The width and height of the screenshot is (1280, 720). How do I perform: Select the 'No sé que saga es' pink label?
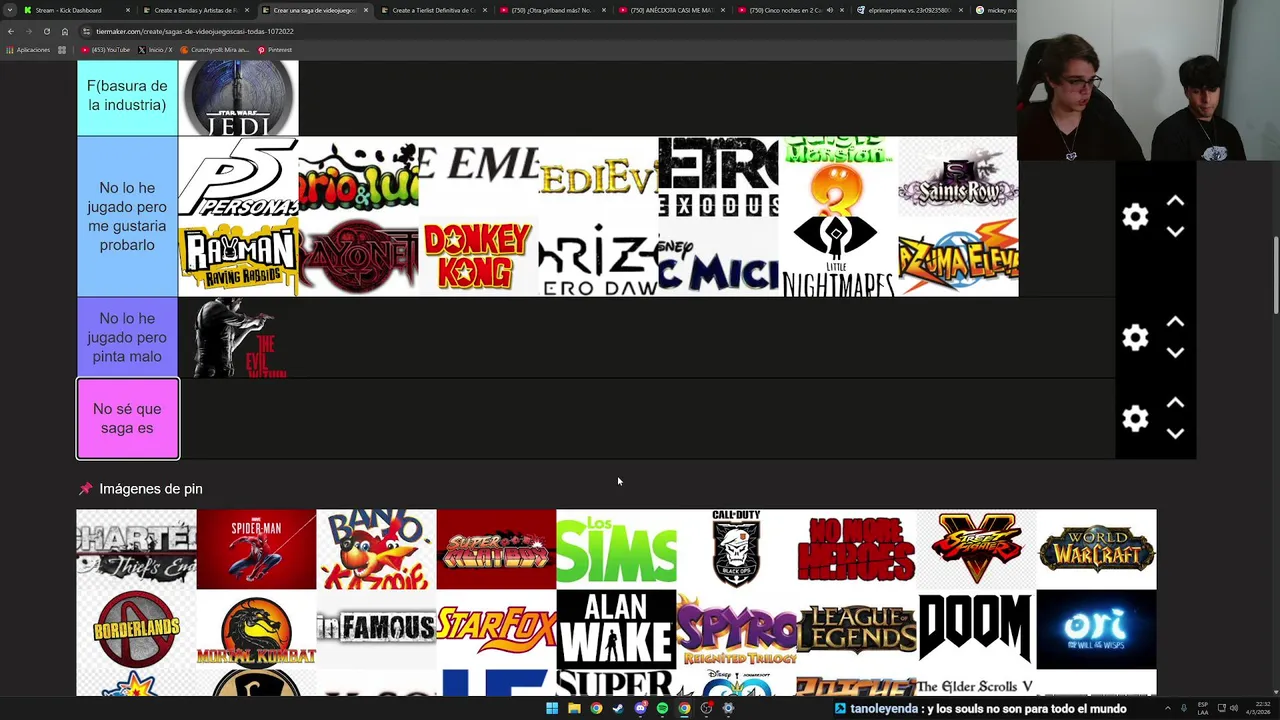(x=127, y=419)
